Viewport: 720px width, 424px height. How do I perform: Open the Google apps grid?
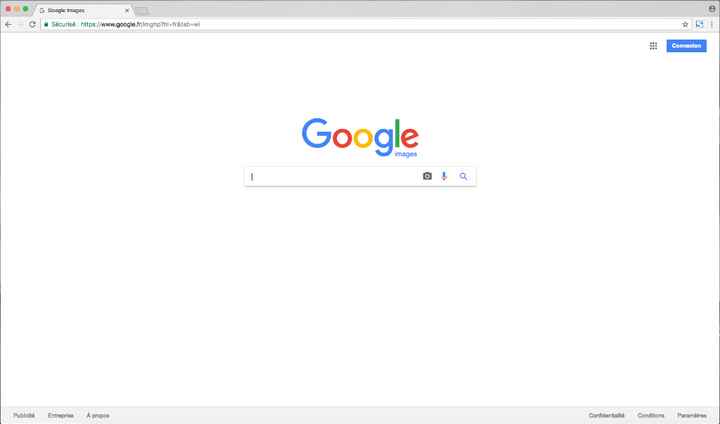click(x=653, y=45)
